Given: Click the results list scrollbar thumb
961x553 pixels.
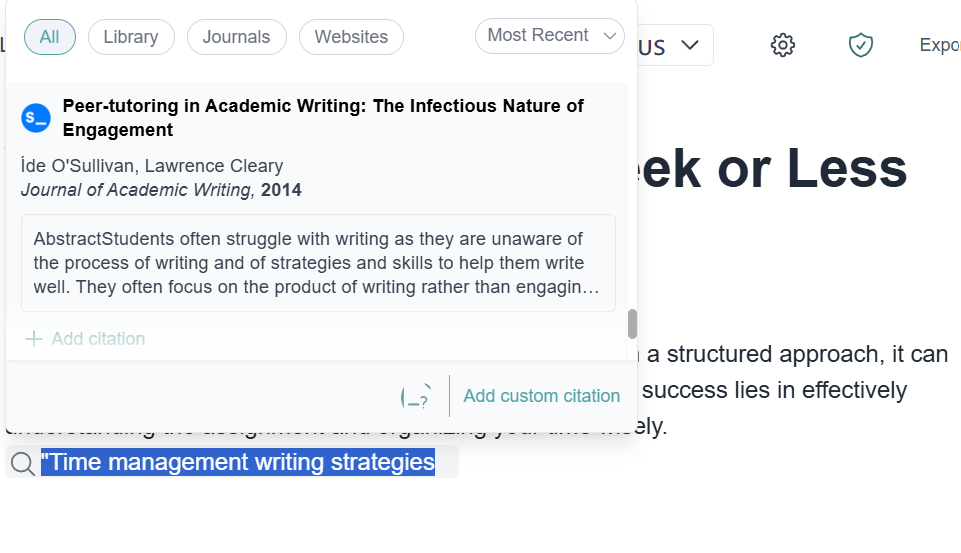Looking at the screenshot, I should click(632, 324).
